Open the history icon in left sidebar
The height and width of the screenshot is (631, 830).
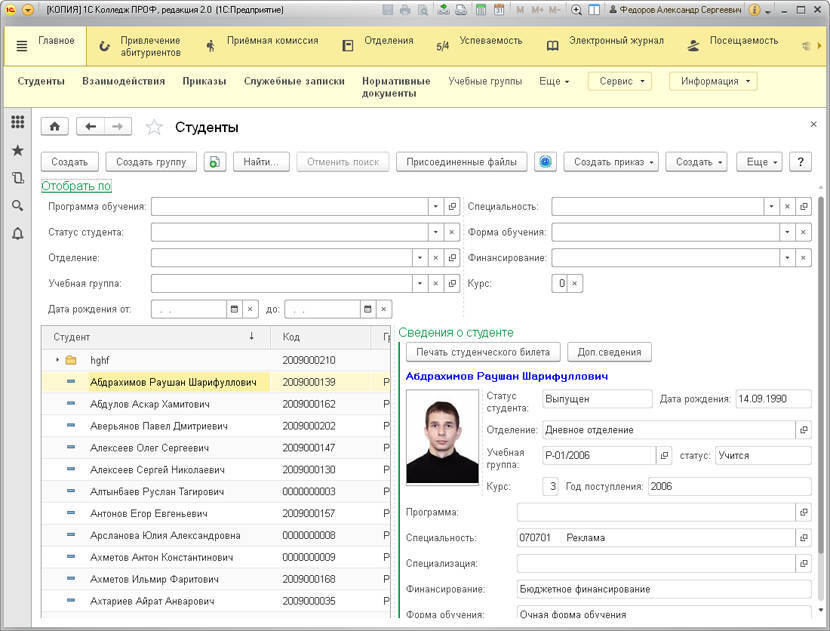point(17,178)
